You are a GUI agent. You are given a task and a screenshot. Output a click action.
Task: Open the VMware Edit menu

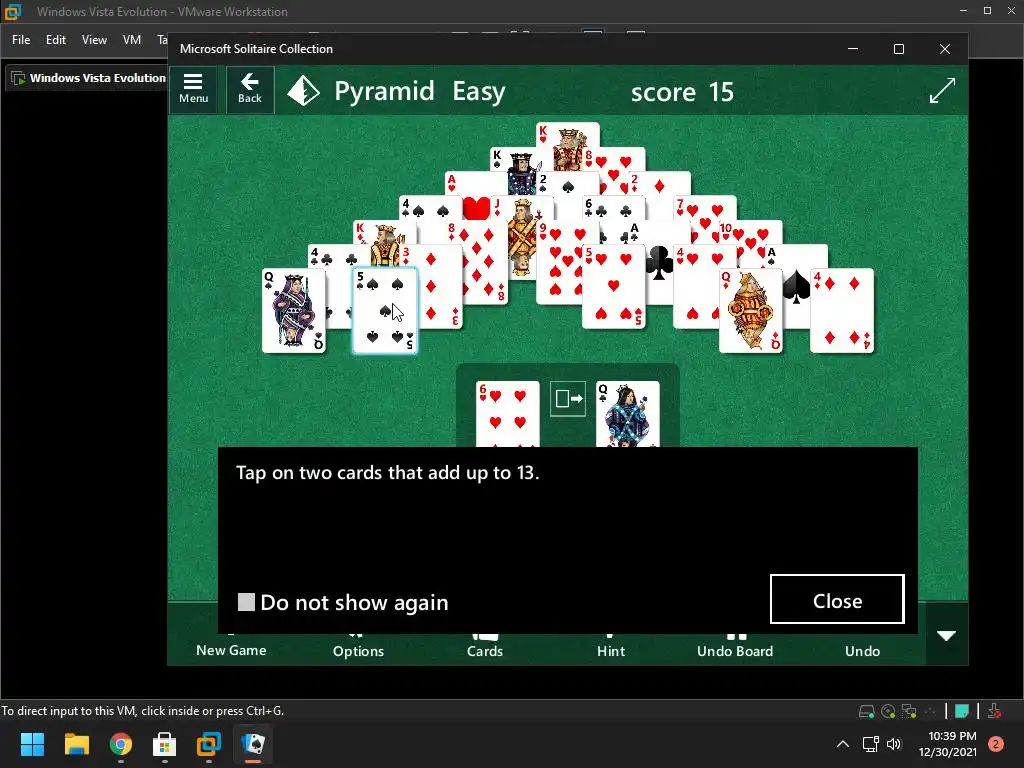(56, 40)
